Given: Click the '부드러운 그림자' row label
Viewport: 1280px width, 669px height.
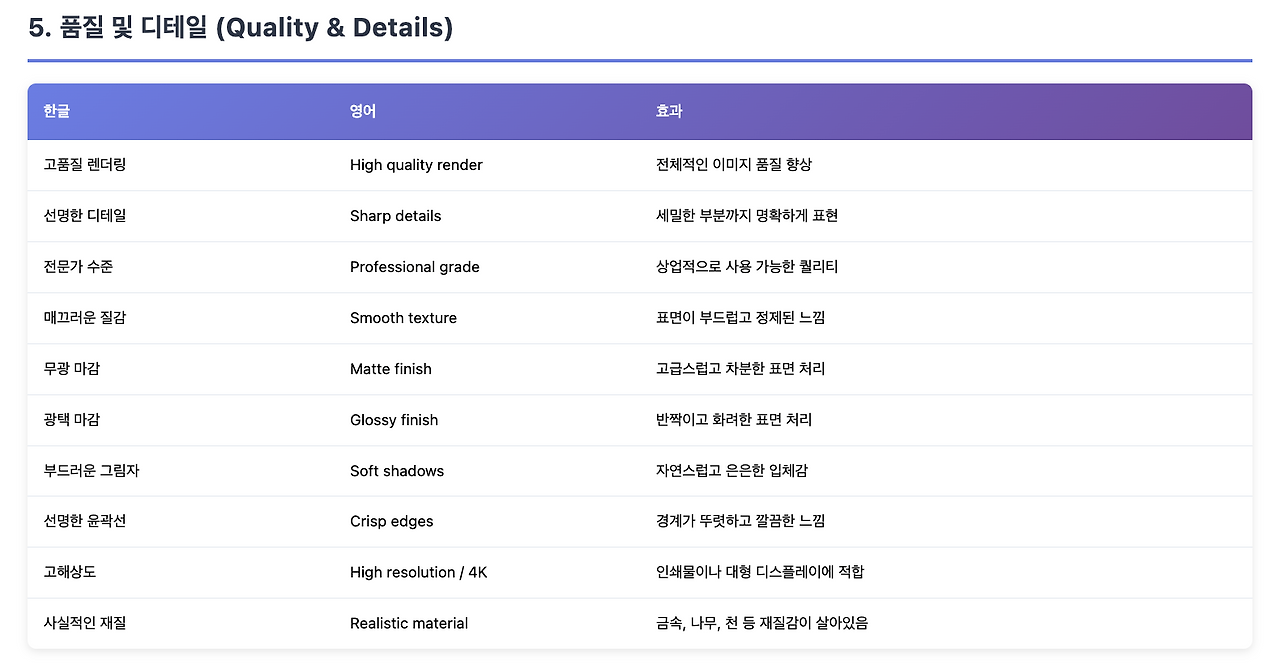Looking at the screenshot, I should pos(92,471).
